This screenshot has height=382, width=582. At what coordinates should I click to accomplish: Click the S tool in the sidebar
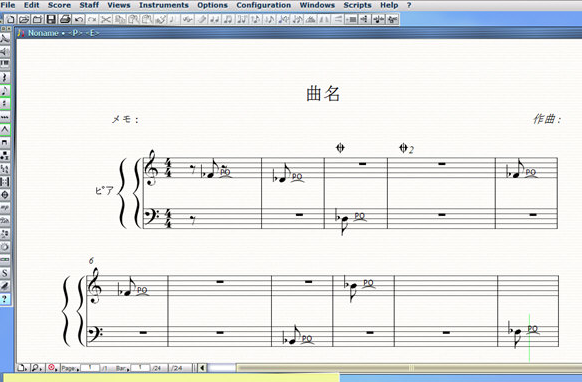(x=5, y=273)
